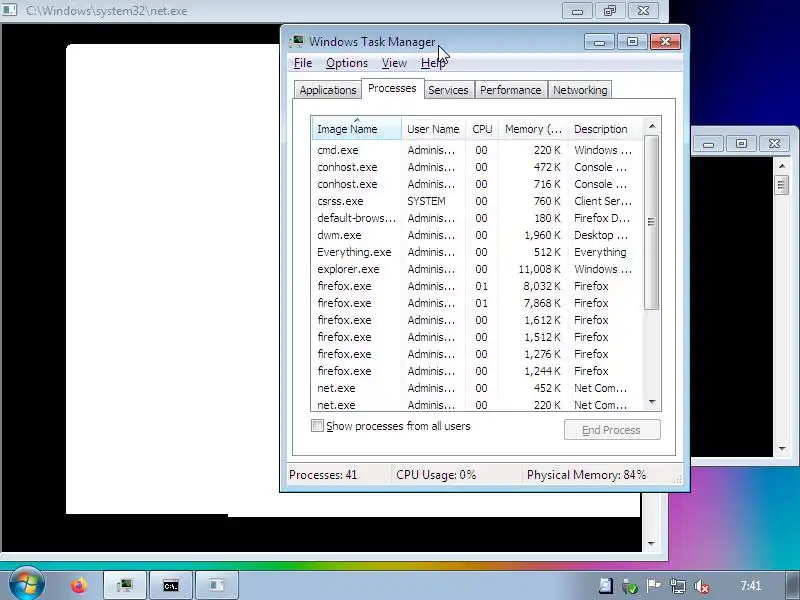
Task: Click right background window scroll down arrow
Action: pos(782,448)
